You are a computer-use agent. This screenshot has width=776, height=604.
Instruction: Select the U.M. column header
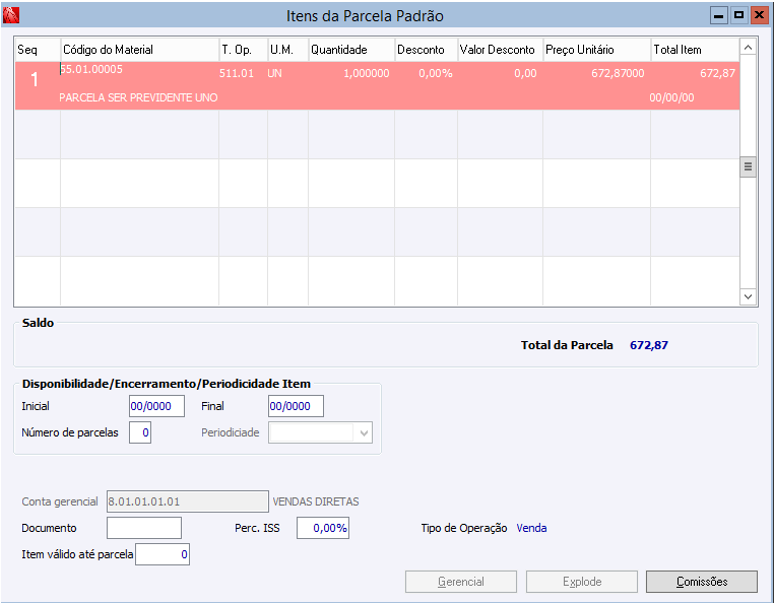point(288,50)
